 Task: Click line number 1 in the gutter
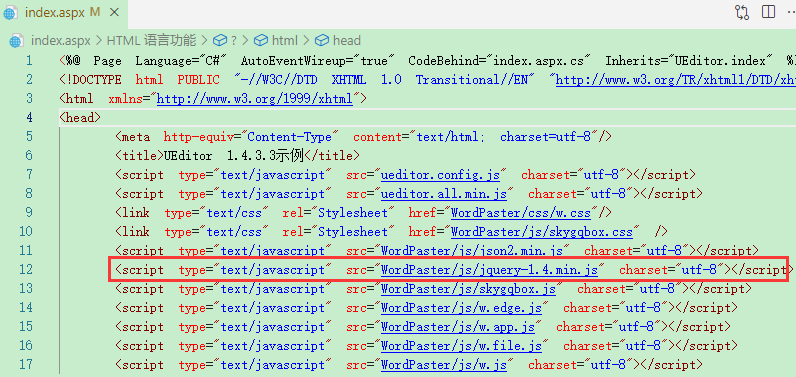pos(28,61)
